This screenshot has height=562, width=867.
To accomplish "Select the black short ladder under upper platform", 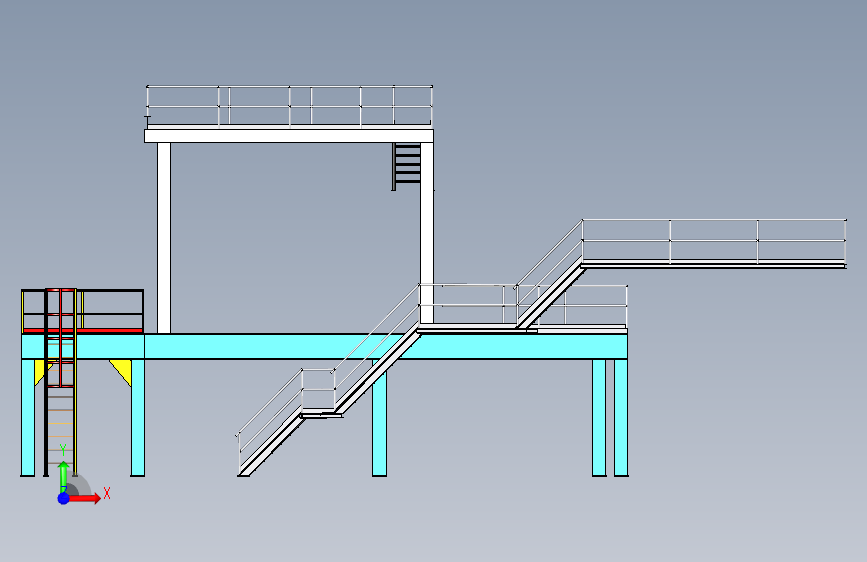I will (406, 166).
